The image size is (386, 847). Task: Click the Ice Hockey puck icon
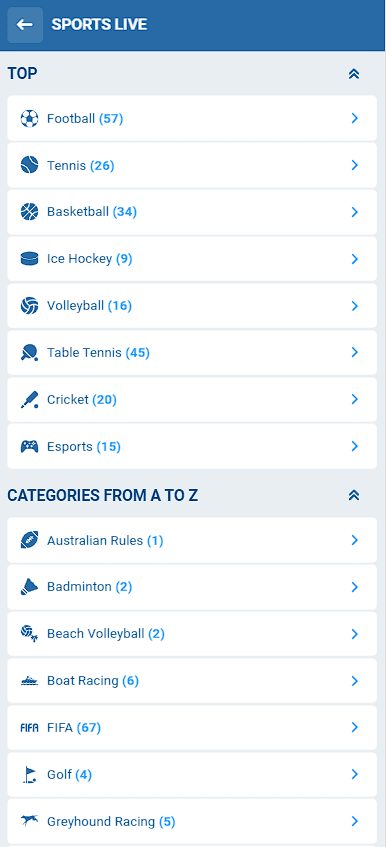tap(29, 259)
